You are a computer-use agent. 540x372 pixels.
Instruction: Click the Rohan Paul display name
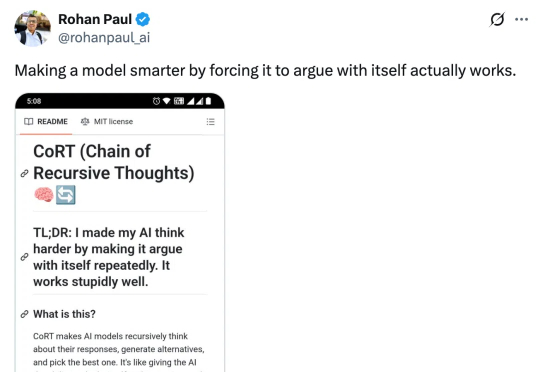(95, 19)
